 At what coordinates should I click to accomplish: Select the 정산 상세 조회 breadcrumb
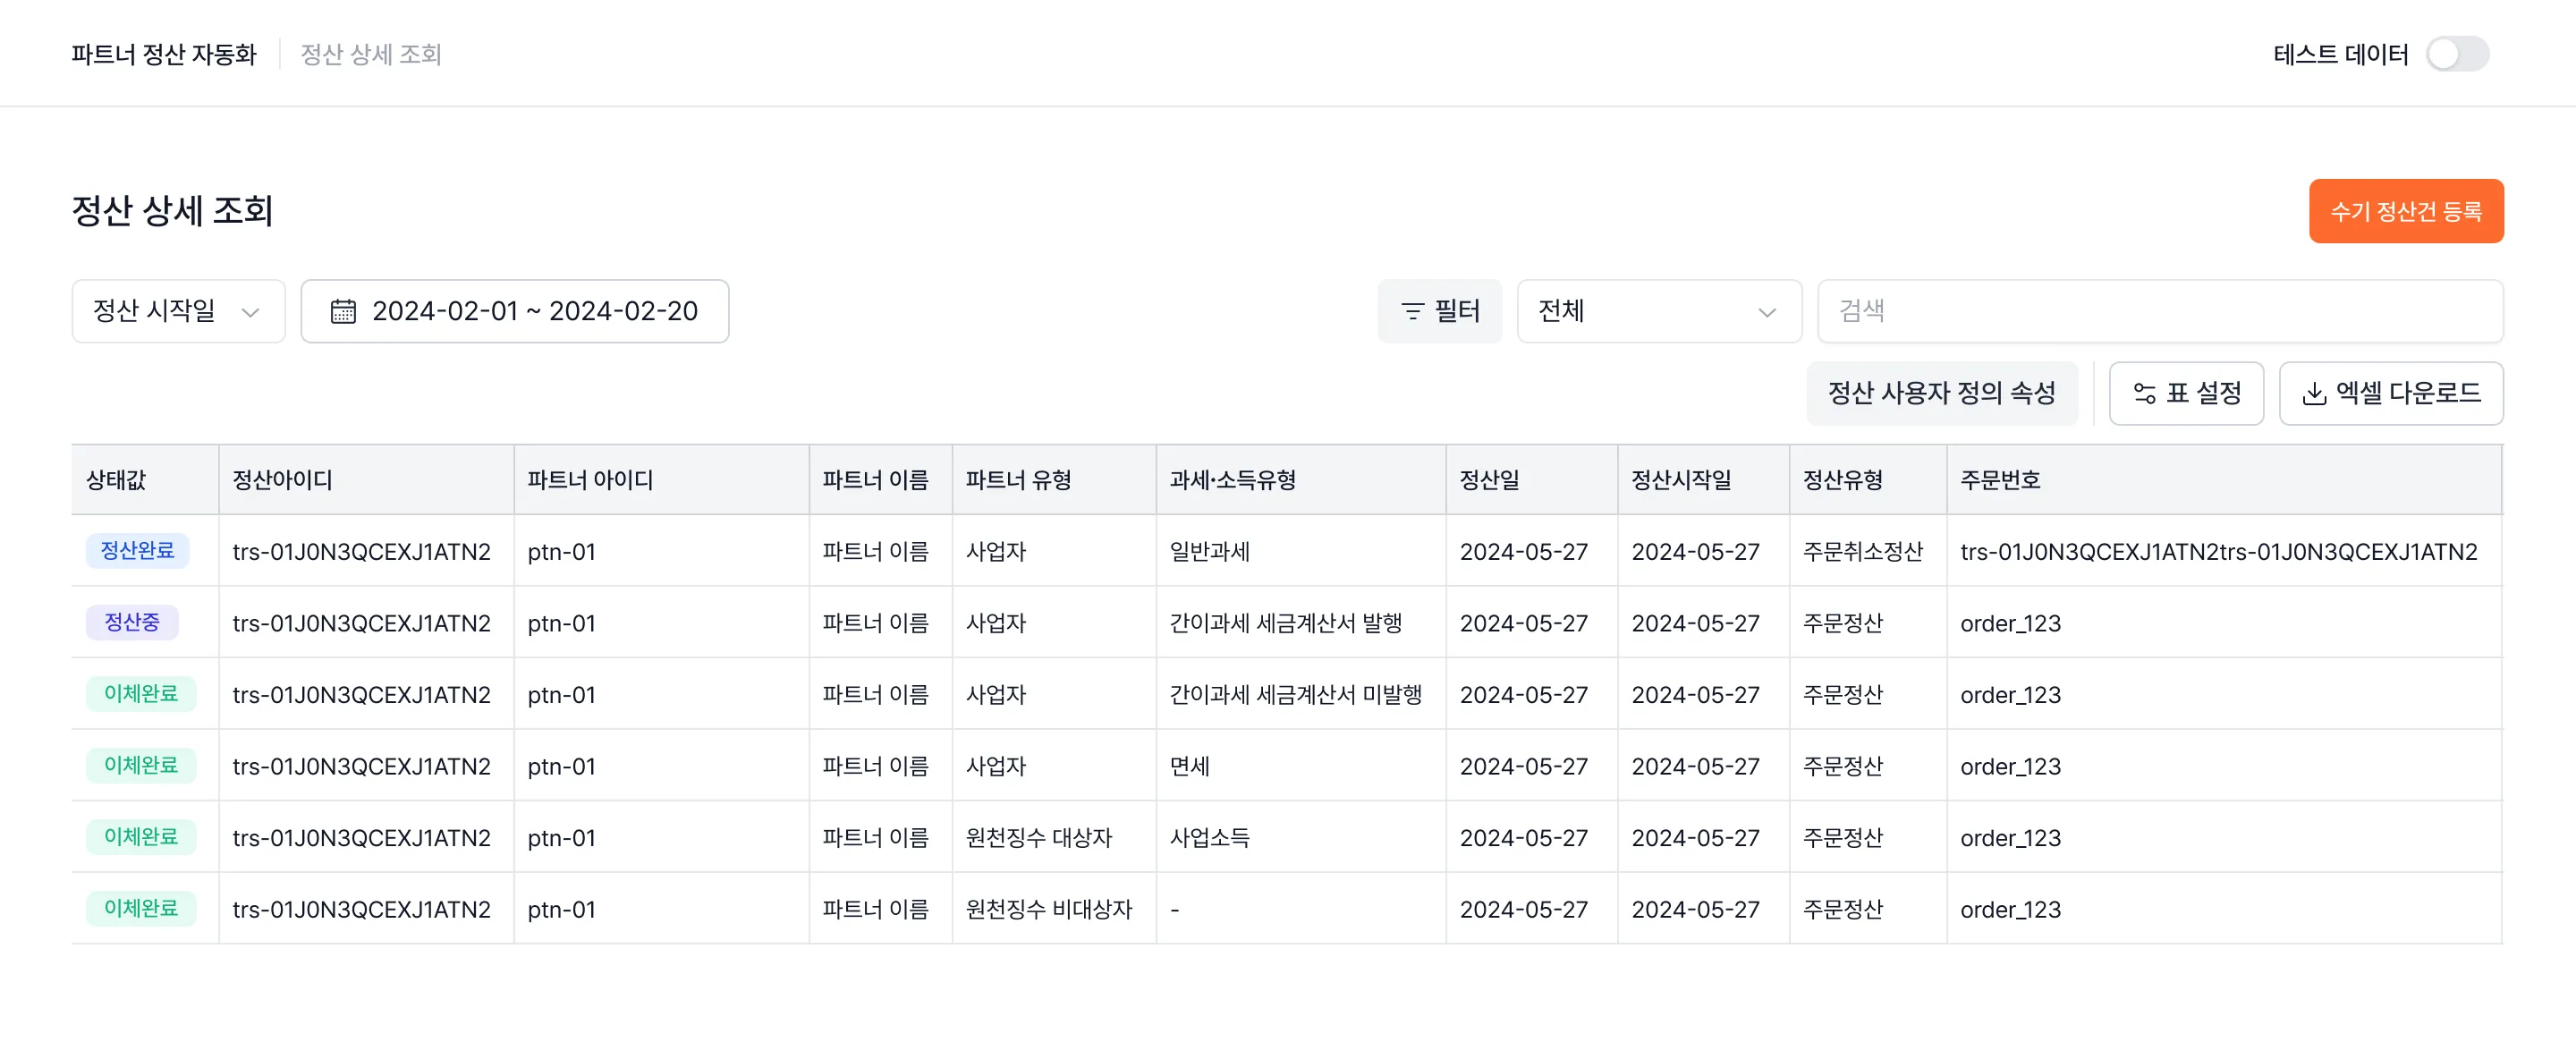coord(371,55)
